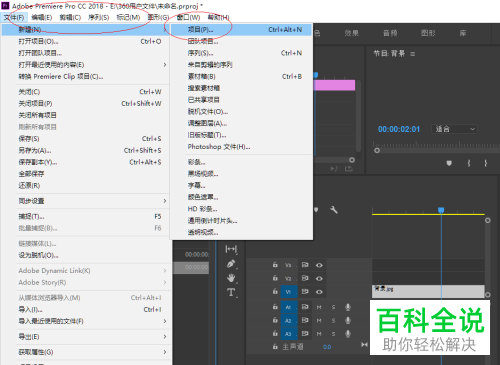500x365 pixels.
Task: Click the 00:00:02:01 timecode in Program monitor
Action: [x=399, y=129]
